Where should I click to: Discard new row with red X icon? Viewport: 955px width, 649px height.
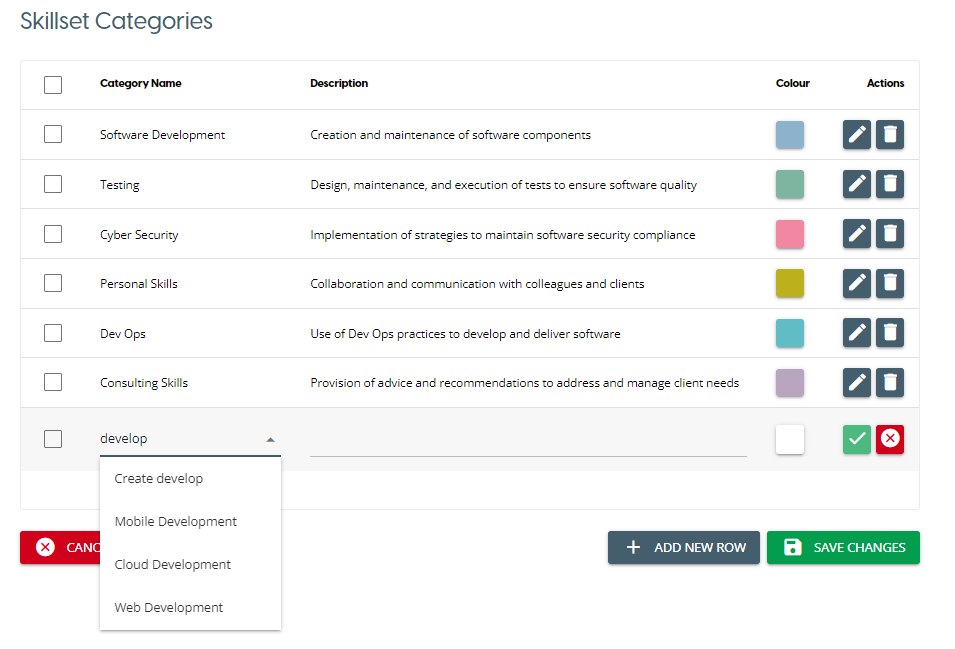pos(890,439)
